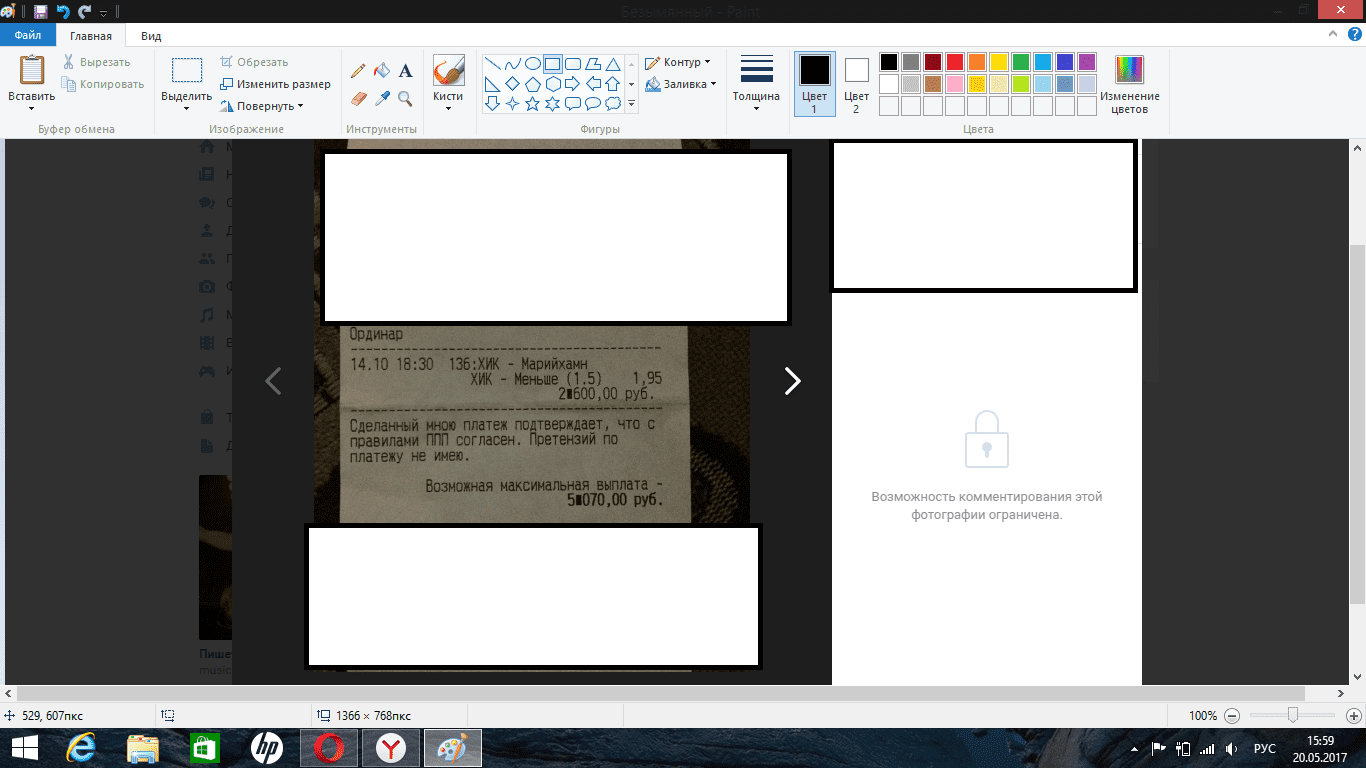This screenshot has width=1366, height=768.
Task: Select the Eraser tool
Action: coord(358,98)
